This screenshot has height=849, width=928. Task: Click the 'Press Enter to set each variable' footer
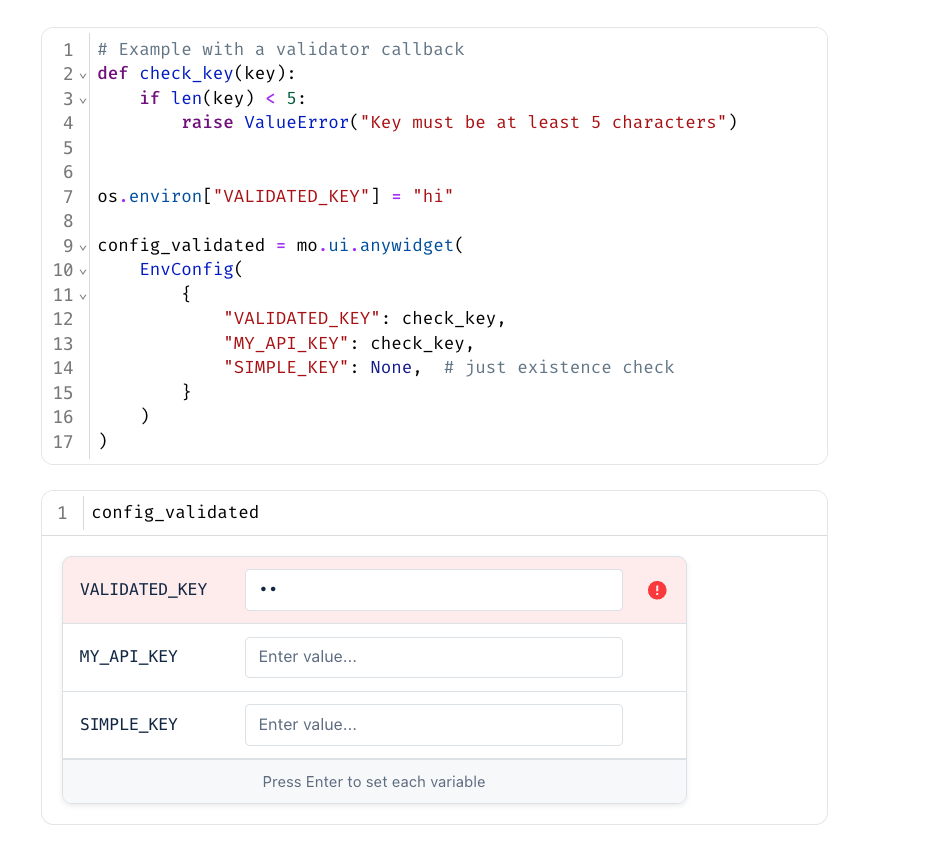point(374,782)
